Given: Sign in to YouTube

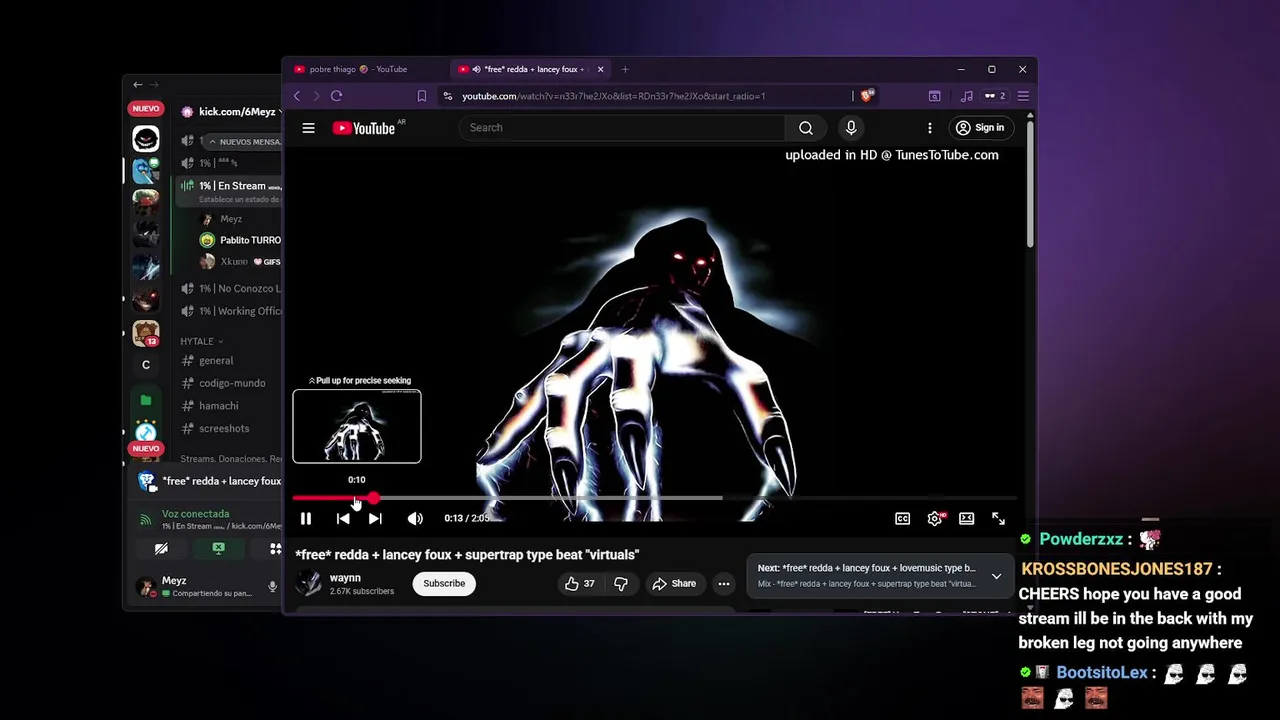Looking at the screenshot, I should click(980, 128).
